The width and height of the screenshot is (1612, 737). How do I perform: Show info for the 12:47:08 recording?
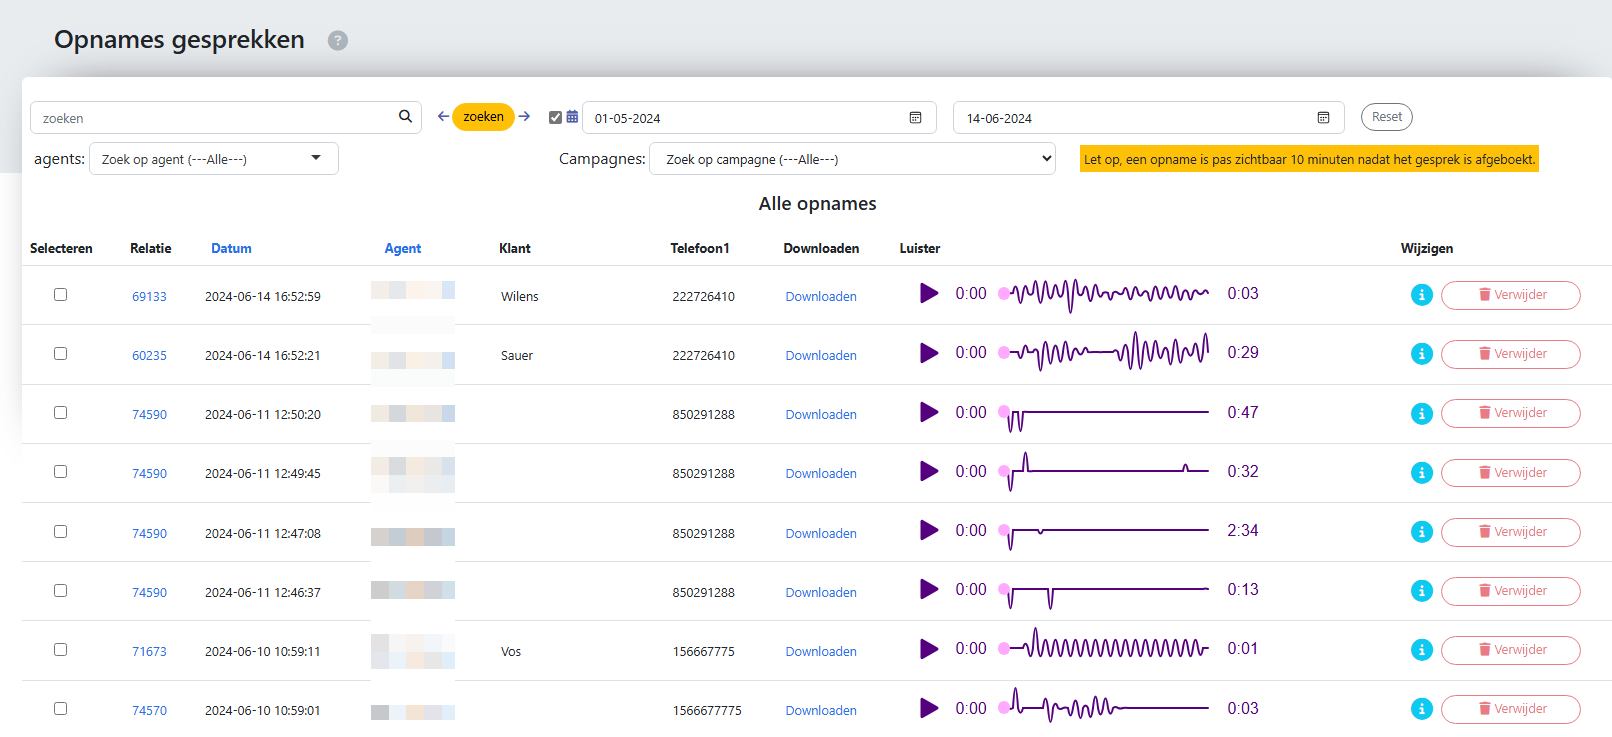pos(1422,532)
